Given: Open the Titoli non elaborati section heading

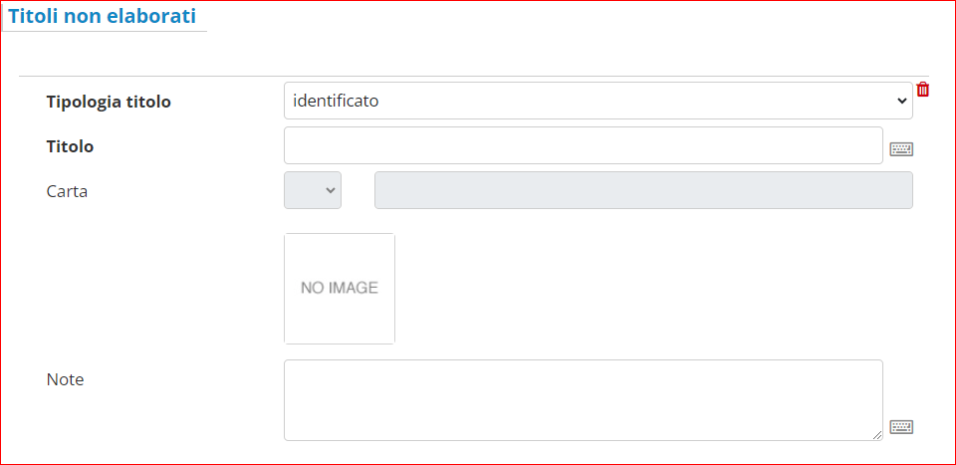Looking at the screenshot, I should [x=102, y=17].
